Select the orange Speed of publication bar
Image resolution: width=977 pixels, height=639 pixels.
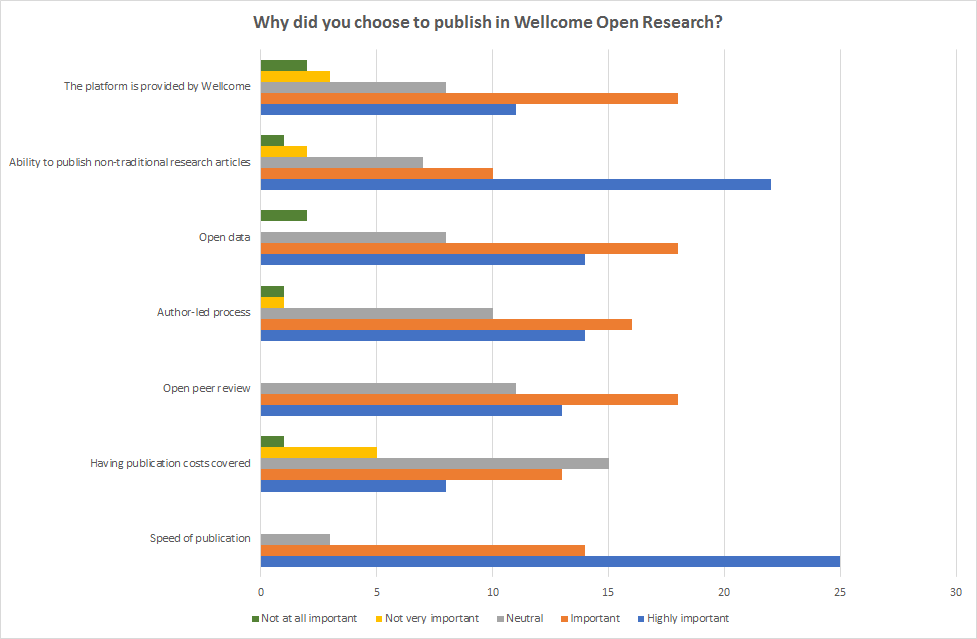(422, 549)
